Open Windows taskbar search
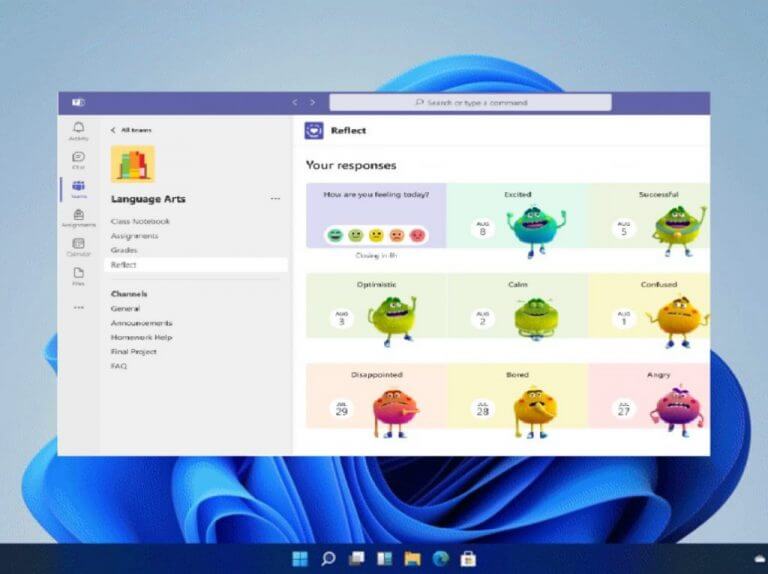 328,559
